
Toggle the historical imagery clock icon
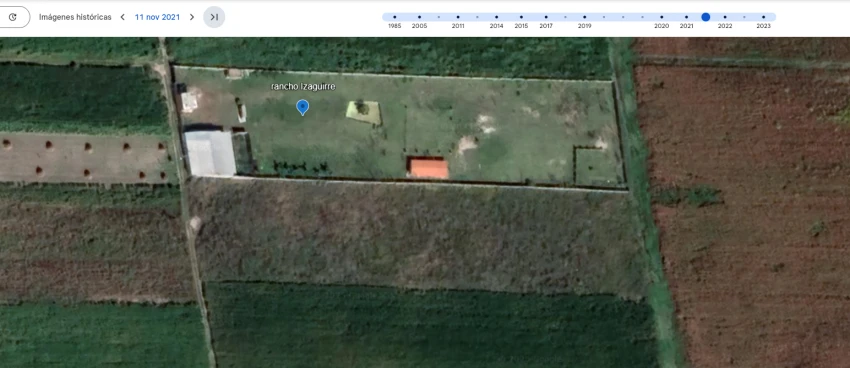tap(12, 17)
